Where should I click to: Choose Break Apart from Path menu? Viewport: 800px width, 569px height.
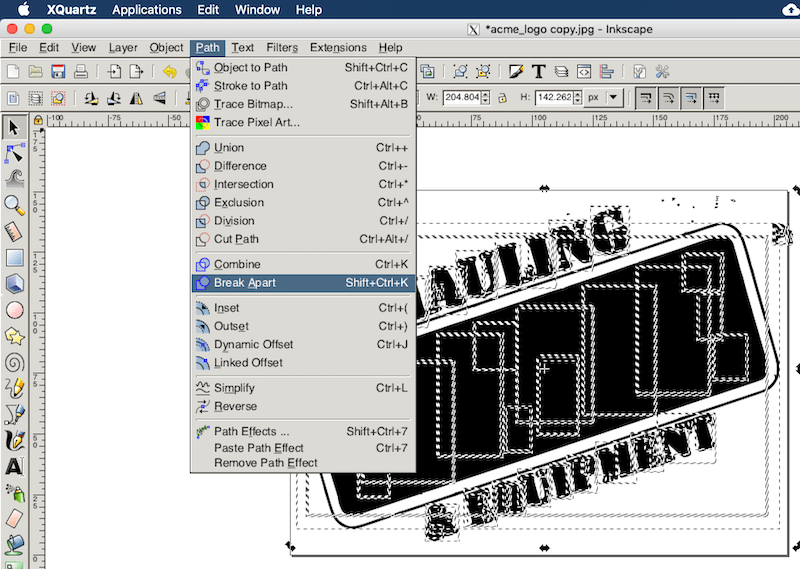coord(303,283)
